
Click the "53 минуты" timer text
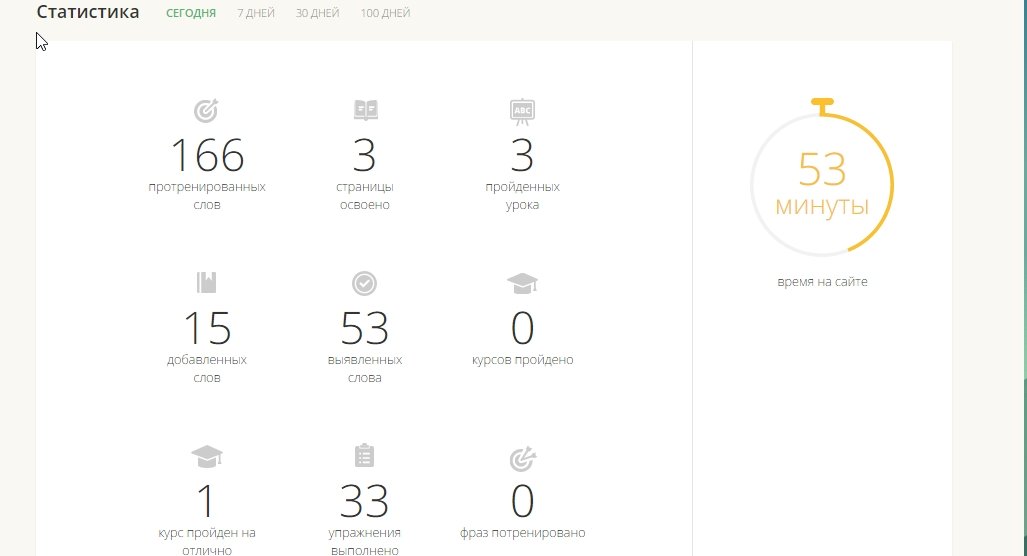point(822,187)
